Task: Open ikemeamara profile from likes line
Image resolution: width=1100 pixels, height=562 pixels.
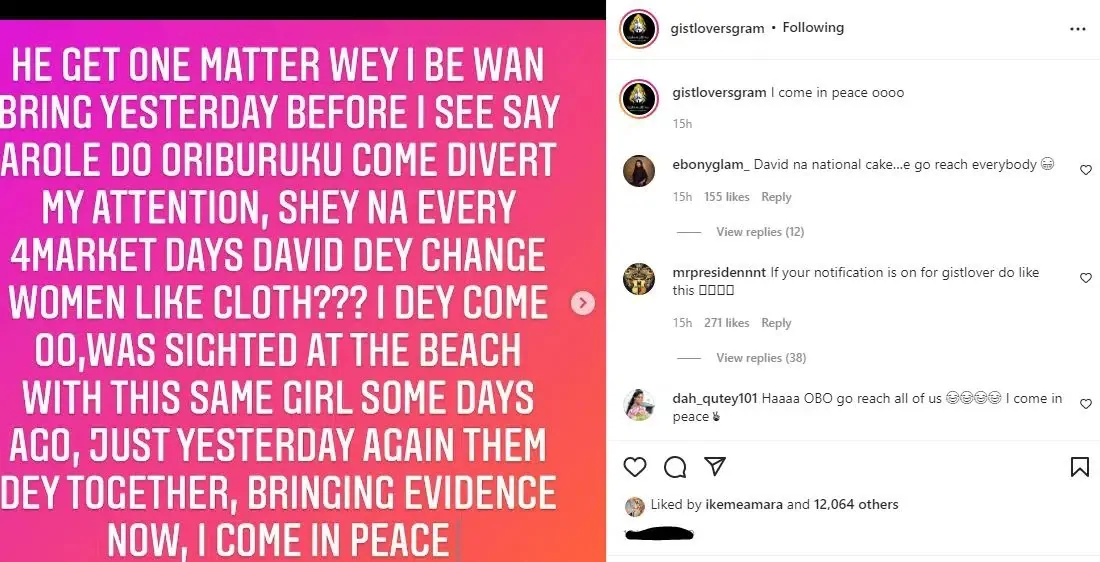Action: (744, 505)
